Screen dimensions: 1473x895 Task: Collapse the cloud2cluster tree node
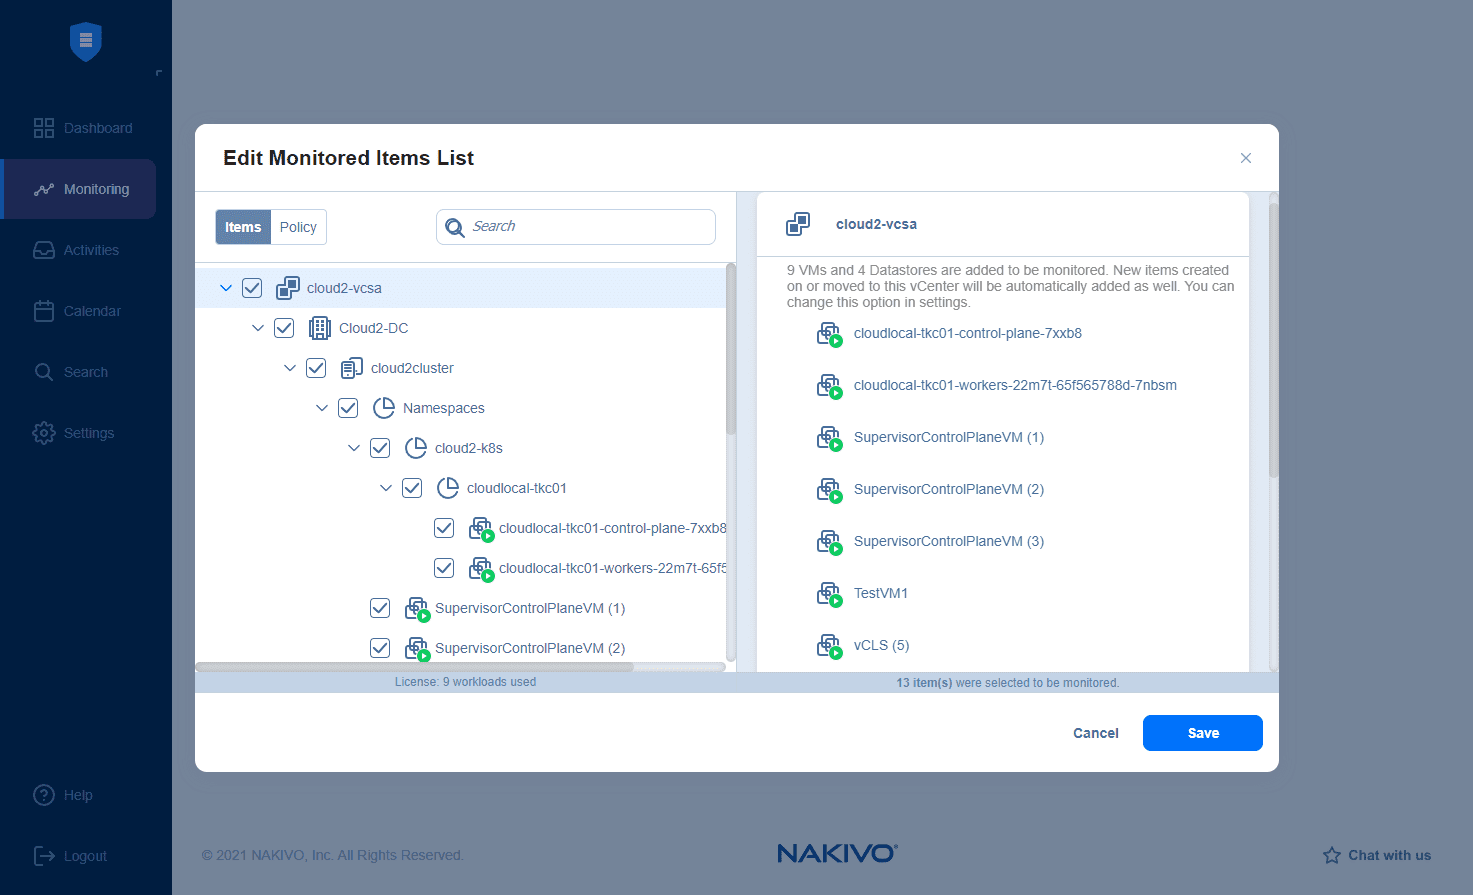point(290,368)
